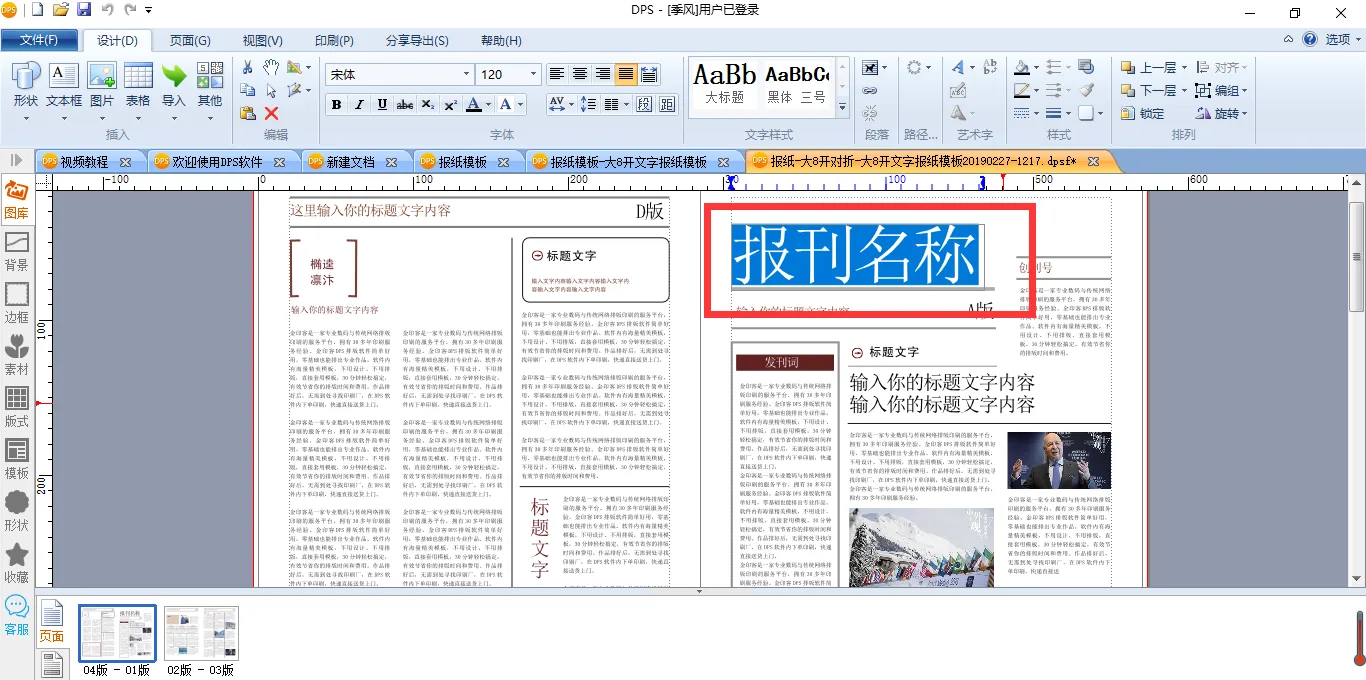This screenshot has height=680, width=1366.
Task: Open the 素材 materials sidebar panel
Action: click(16, 355)
